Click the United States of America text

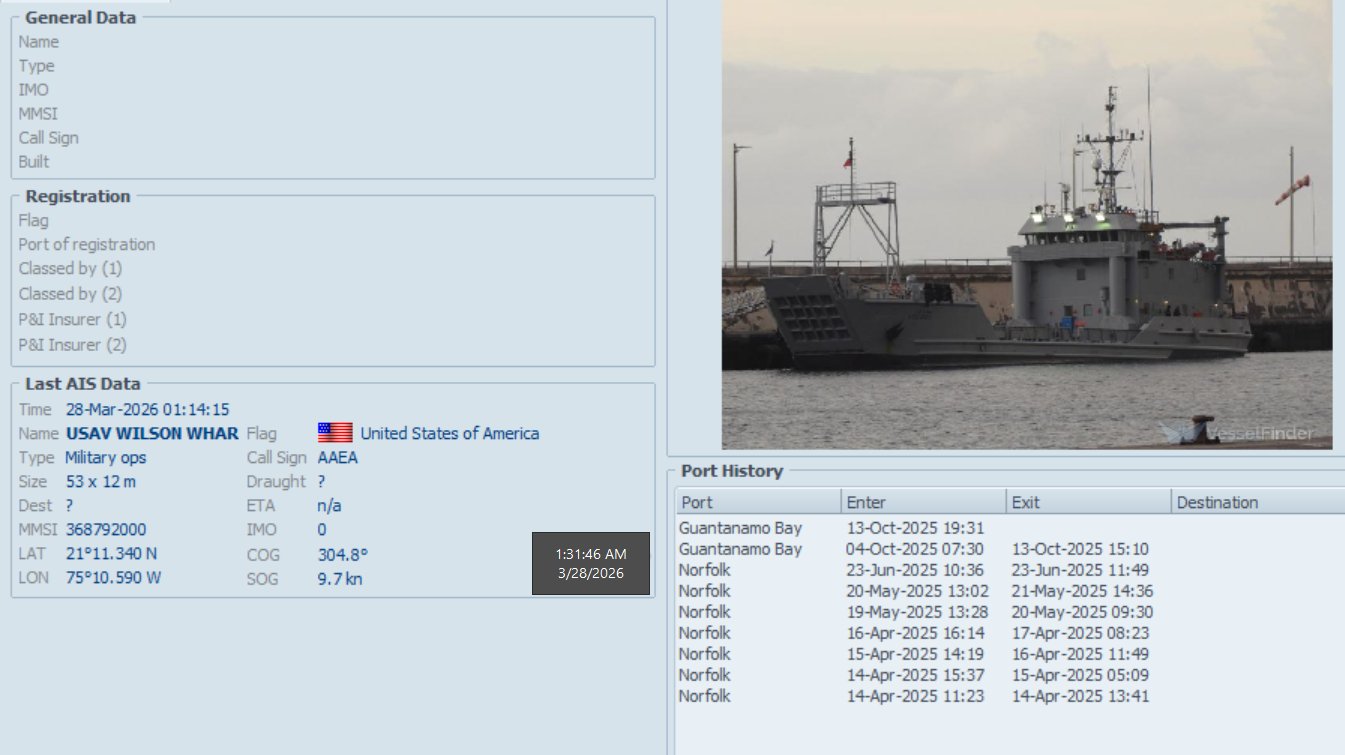(449, 433)
